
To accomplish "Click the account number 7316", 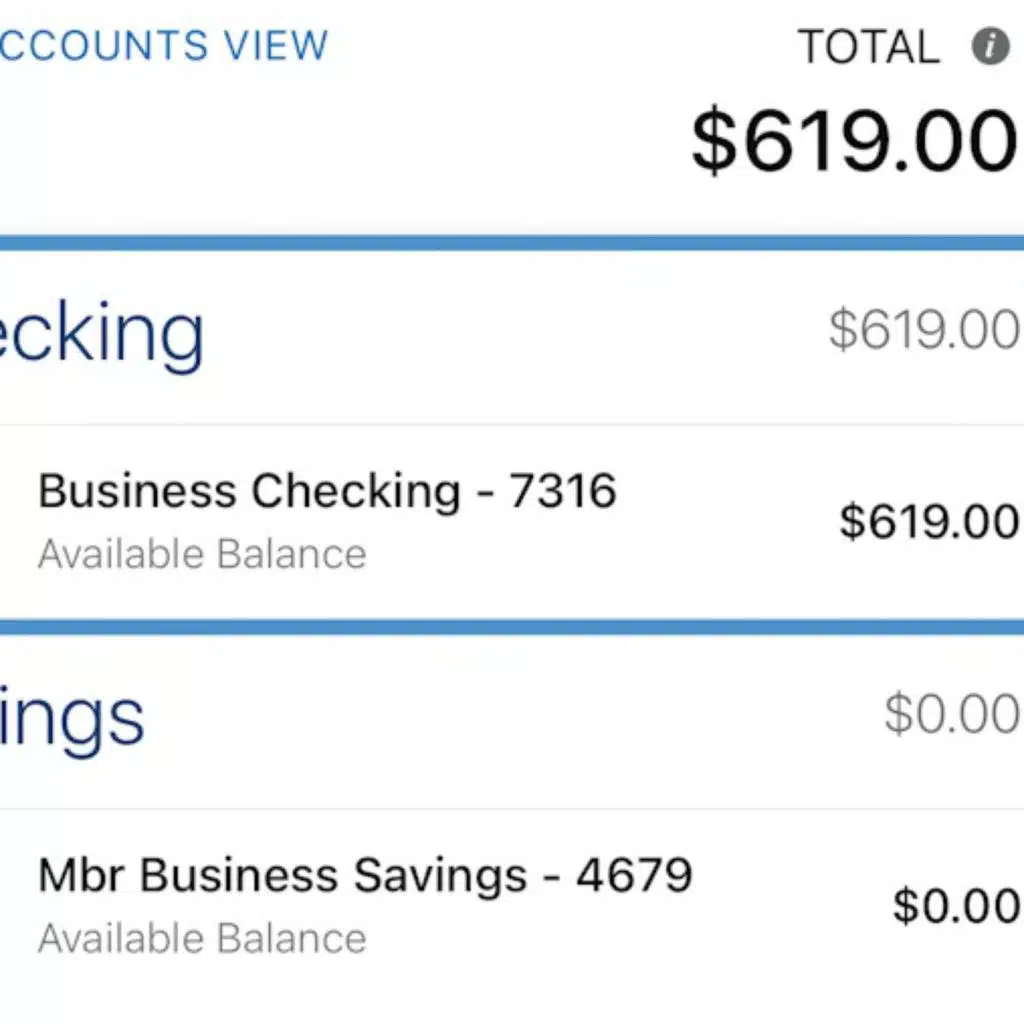I will click(x=562, y=491).
